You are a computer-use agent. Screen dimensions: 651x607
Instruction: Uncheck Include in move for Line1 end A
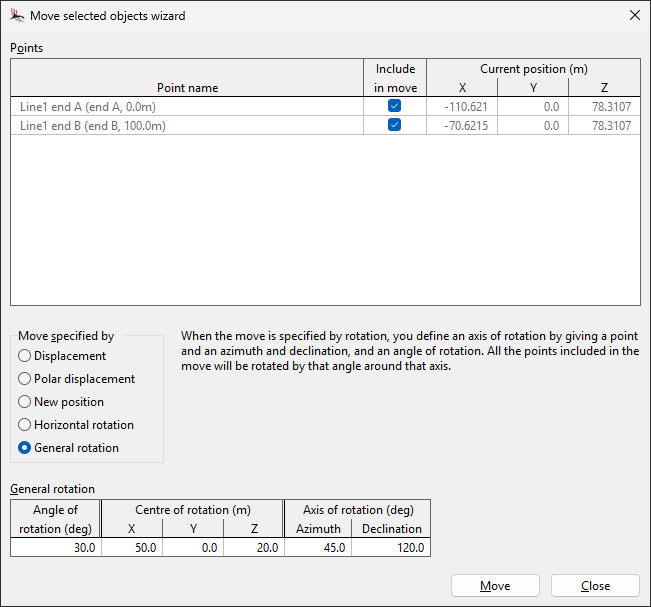click(394, 106)
